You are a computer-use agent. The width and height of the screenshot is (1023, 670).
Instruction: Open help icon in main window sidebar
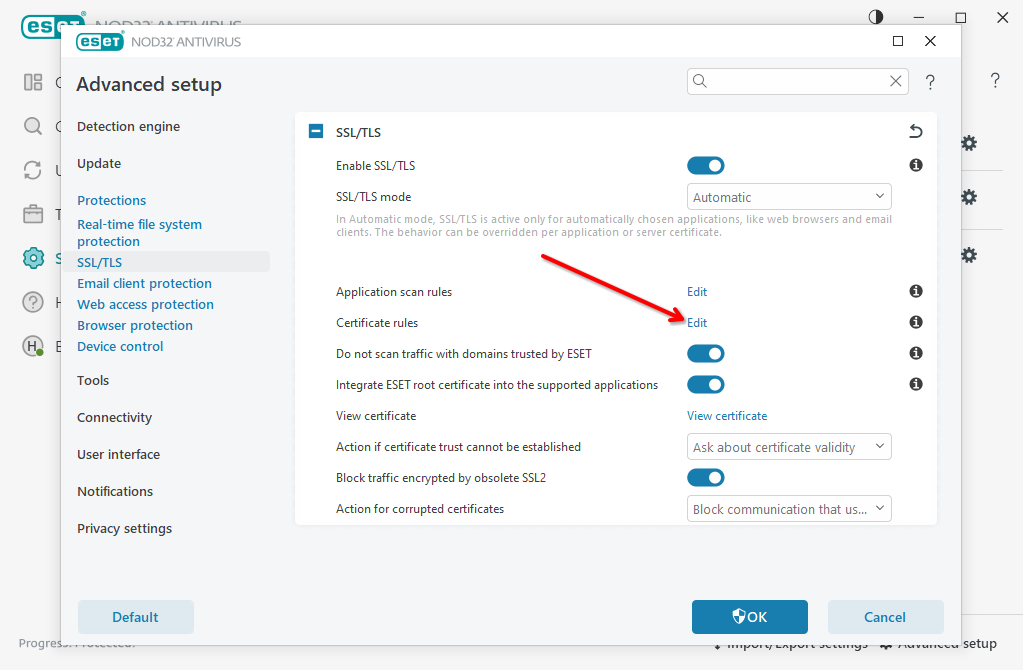click(x=33, y=302)
